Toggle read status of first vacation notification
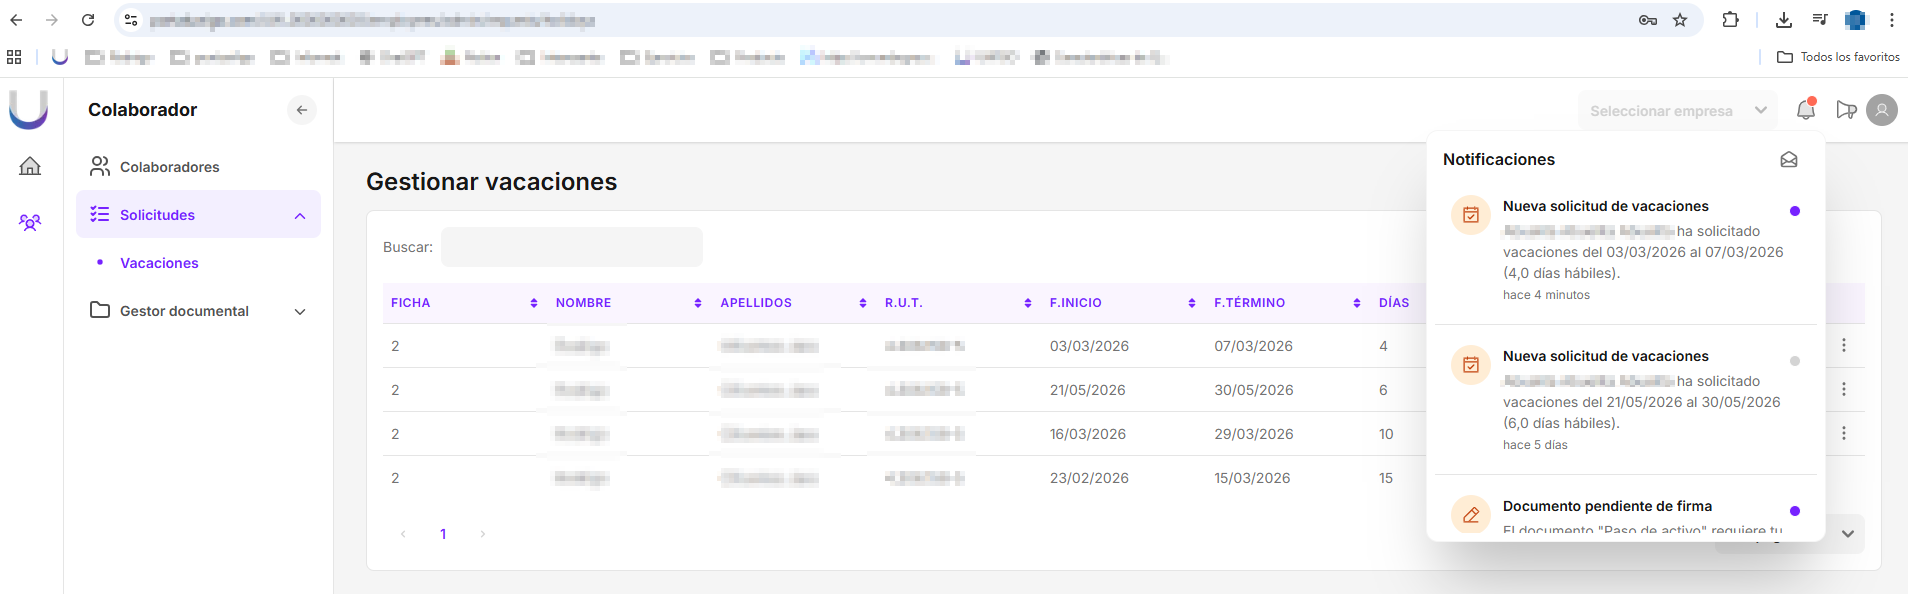The image size is (1908, 594). point(1794,211)
